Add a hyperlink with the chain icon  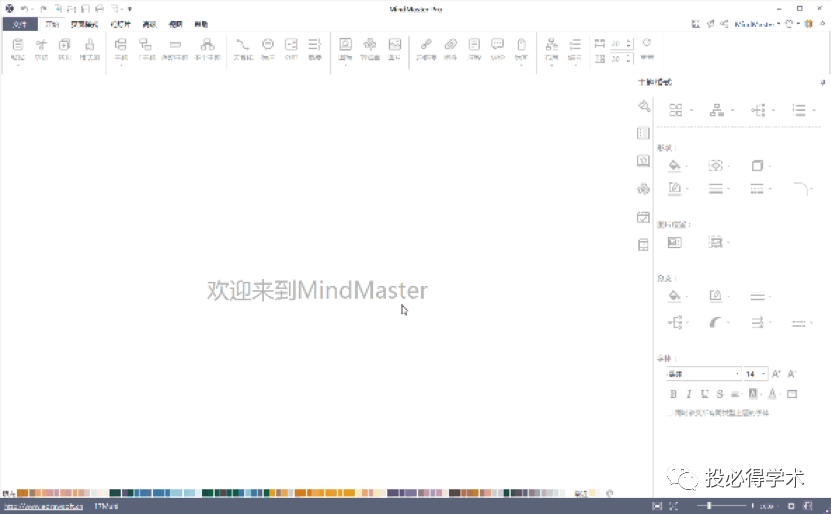click(426, 45)
